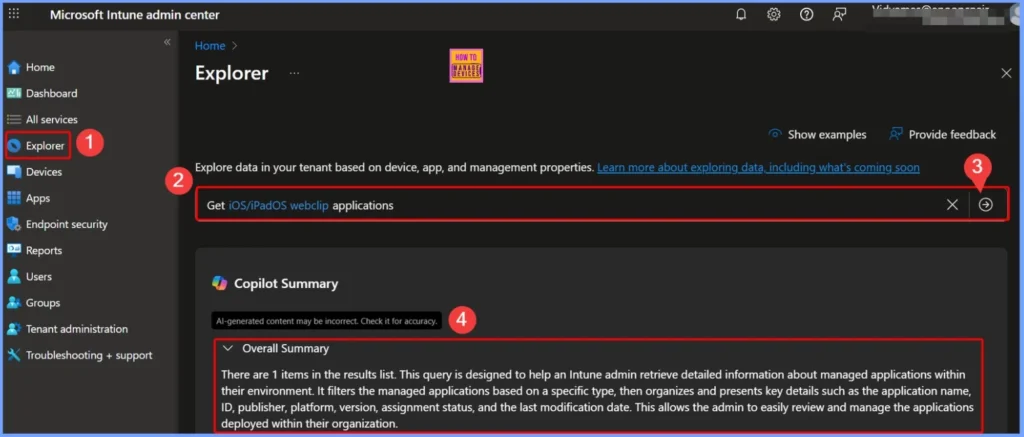Collapse the Overall Summary section
1024x437 pixels.
[x=227, y=349]
